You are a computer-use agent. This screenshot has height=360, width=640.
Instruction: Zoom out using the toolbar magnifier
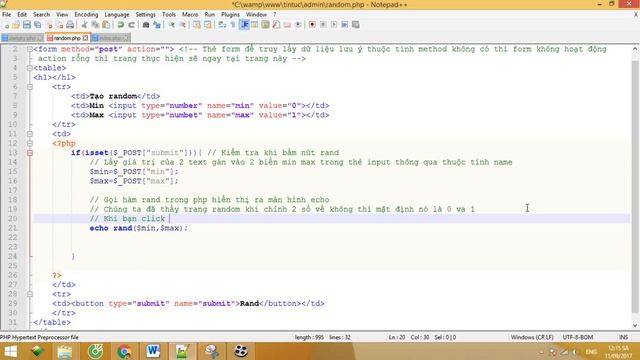(x=182, y=25)
